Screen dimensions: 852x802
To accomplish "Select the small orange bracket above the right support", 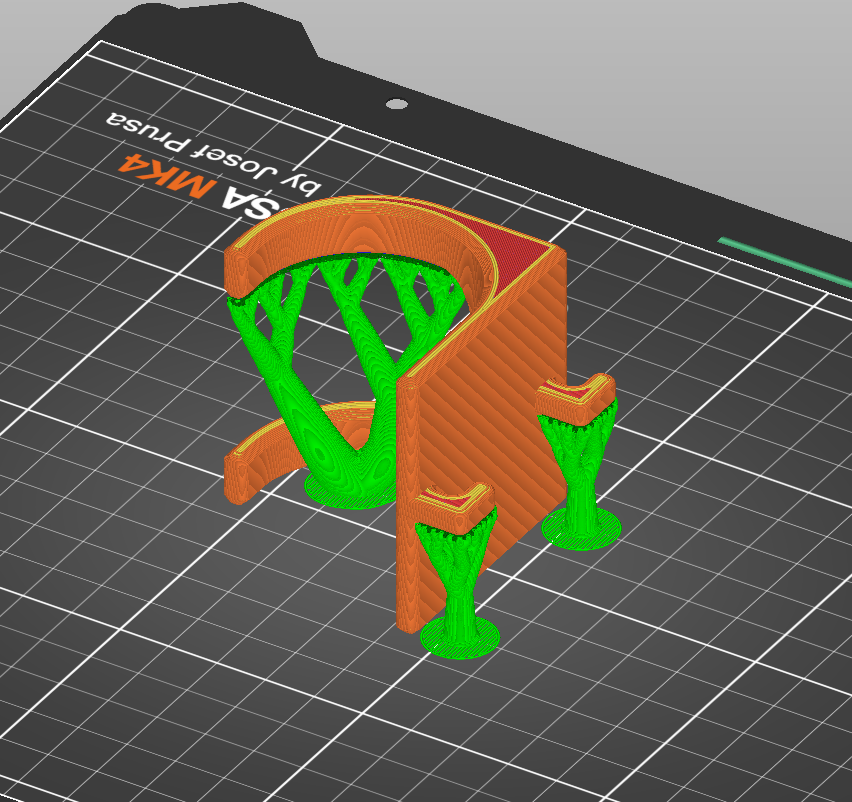I will (576, 398).
